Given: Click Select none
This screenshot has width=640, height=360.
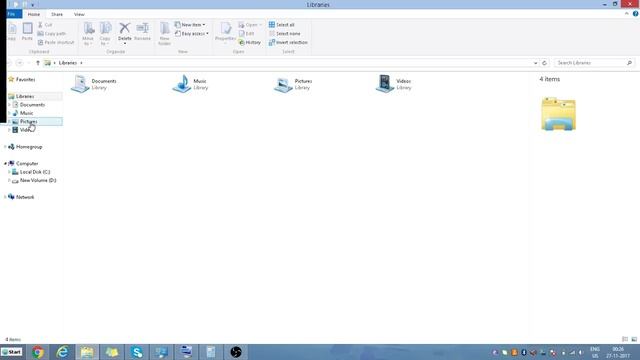Looking at the screenshot, I should point(284,33).
